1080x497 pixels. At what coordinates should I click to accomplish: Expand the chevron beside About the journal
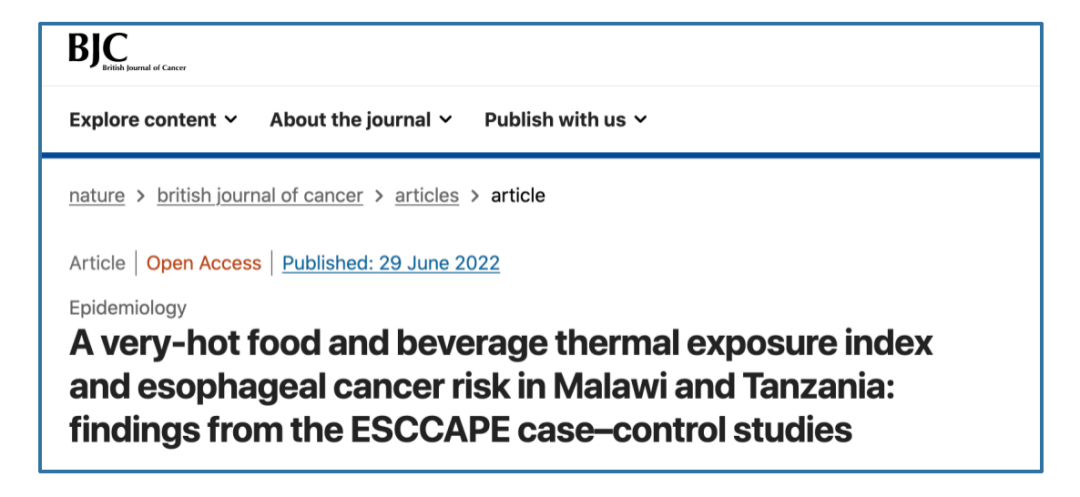click(x=446, y=120)
